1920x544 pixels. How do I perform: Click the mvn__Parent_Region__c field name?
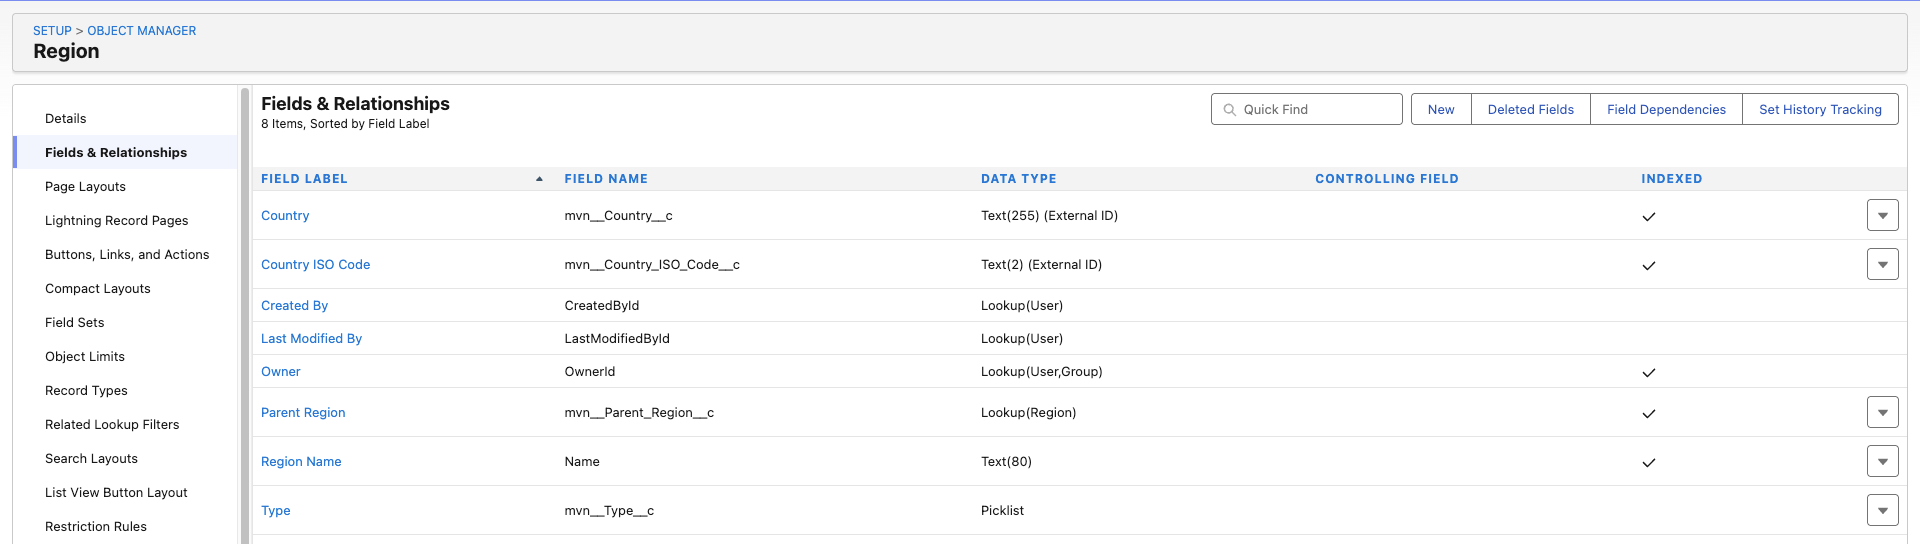click(639, 412)
